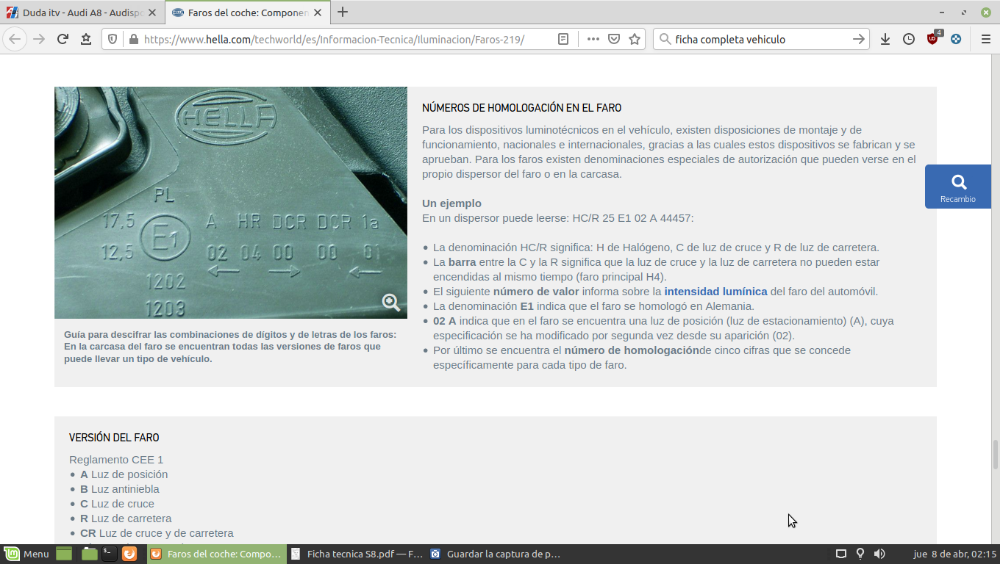Follow the 'intensidad lumínica' link

coord(716,292)
